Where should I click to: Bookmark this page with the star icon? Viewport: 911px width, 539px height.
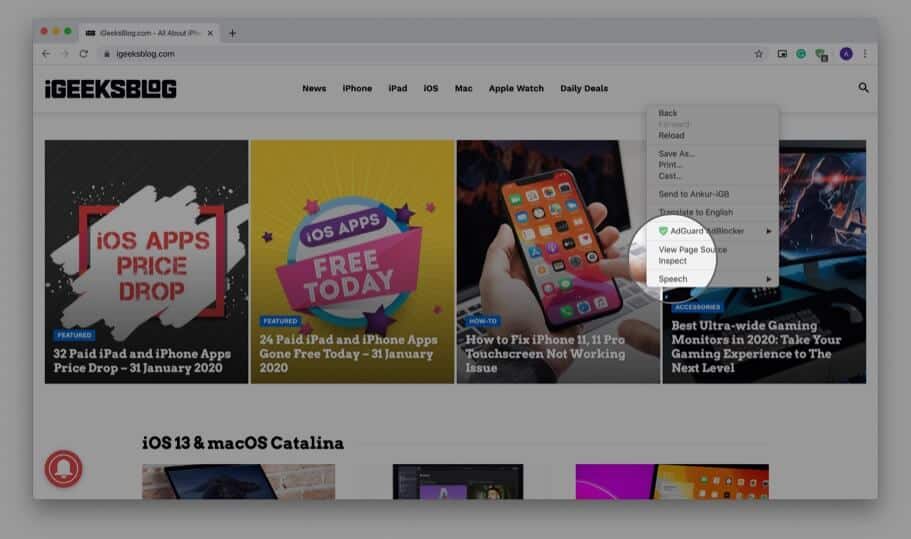(x=758, y=53)
